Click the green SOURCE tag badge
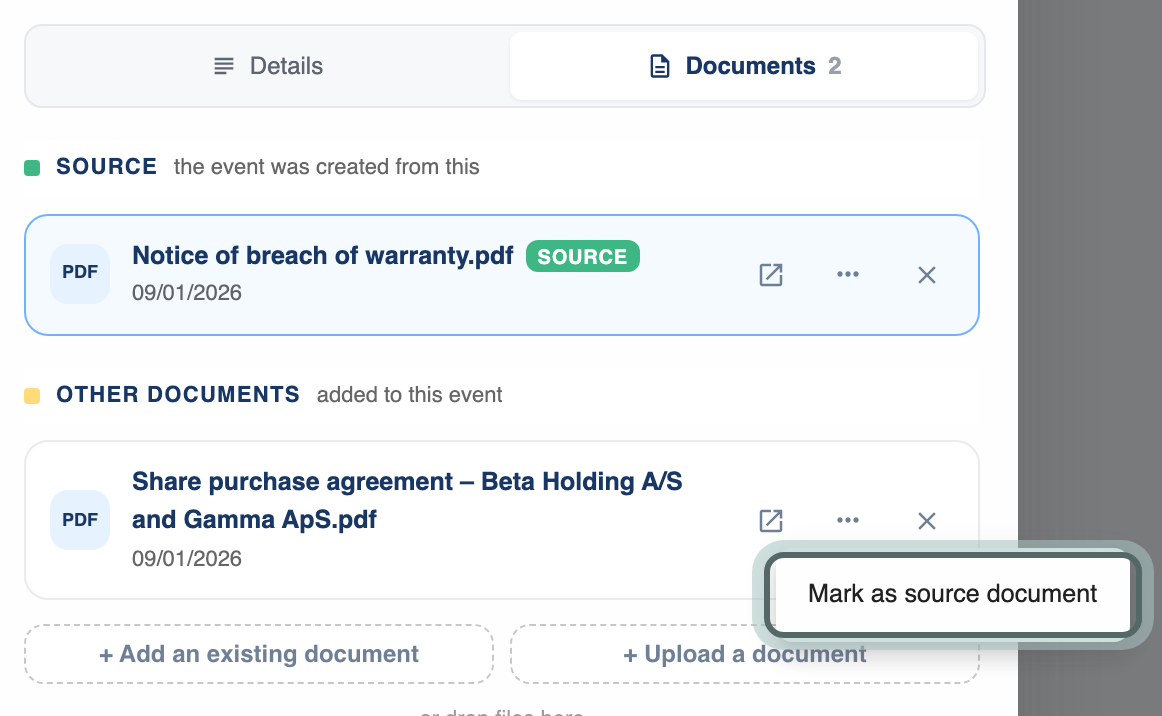Viewport: 1162px width, 716px height. [582, 256]
